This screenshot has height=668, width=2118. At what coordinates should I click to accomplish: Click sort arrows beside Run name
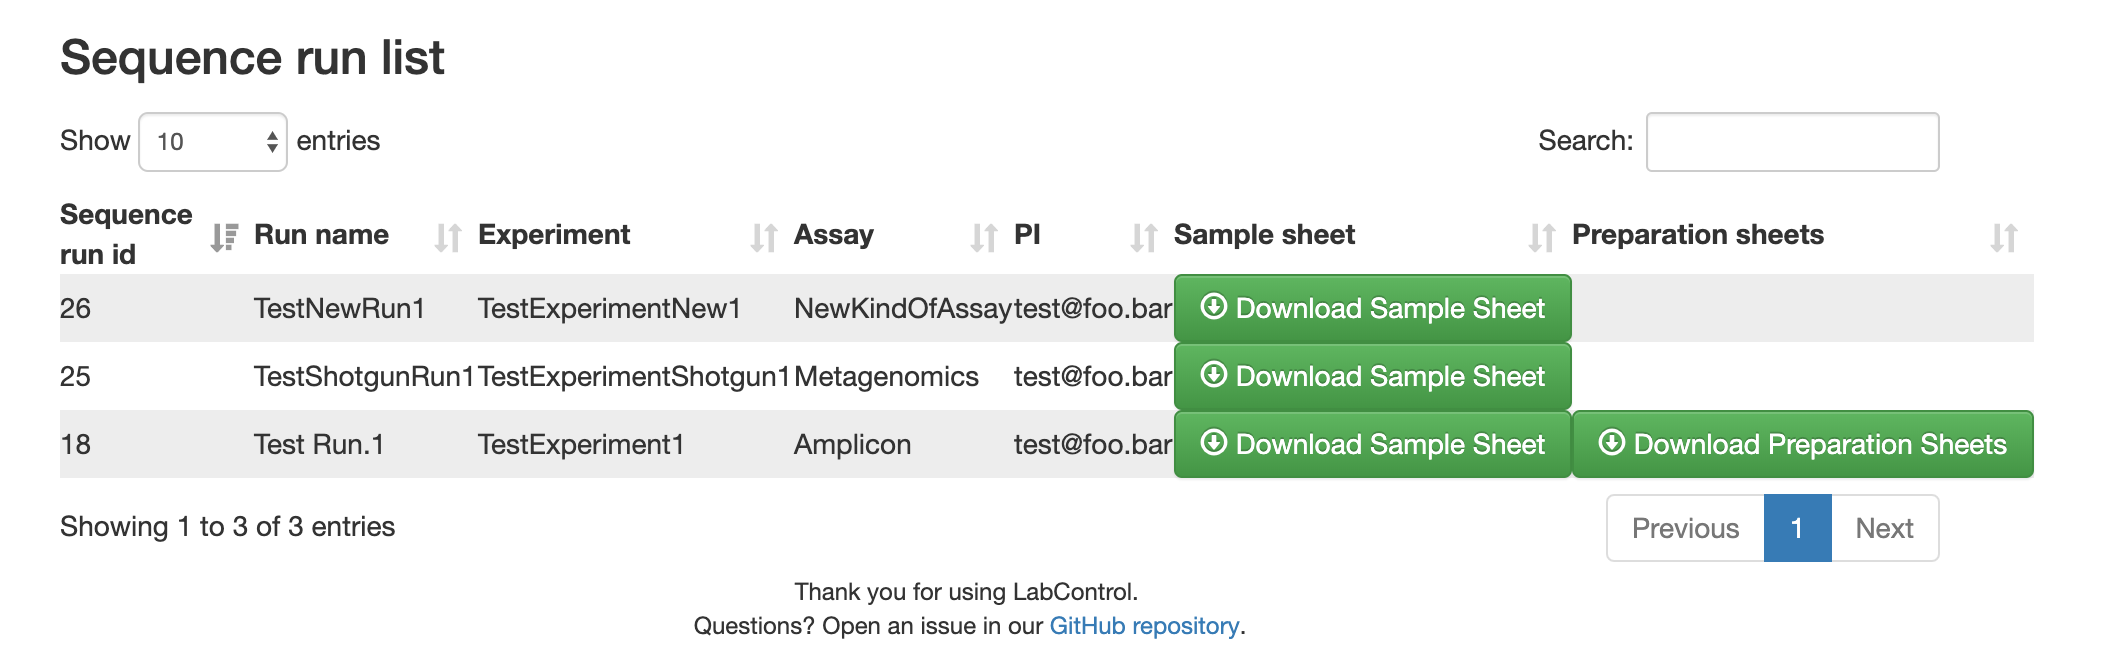click(448, 237)
